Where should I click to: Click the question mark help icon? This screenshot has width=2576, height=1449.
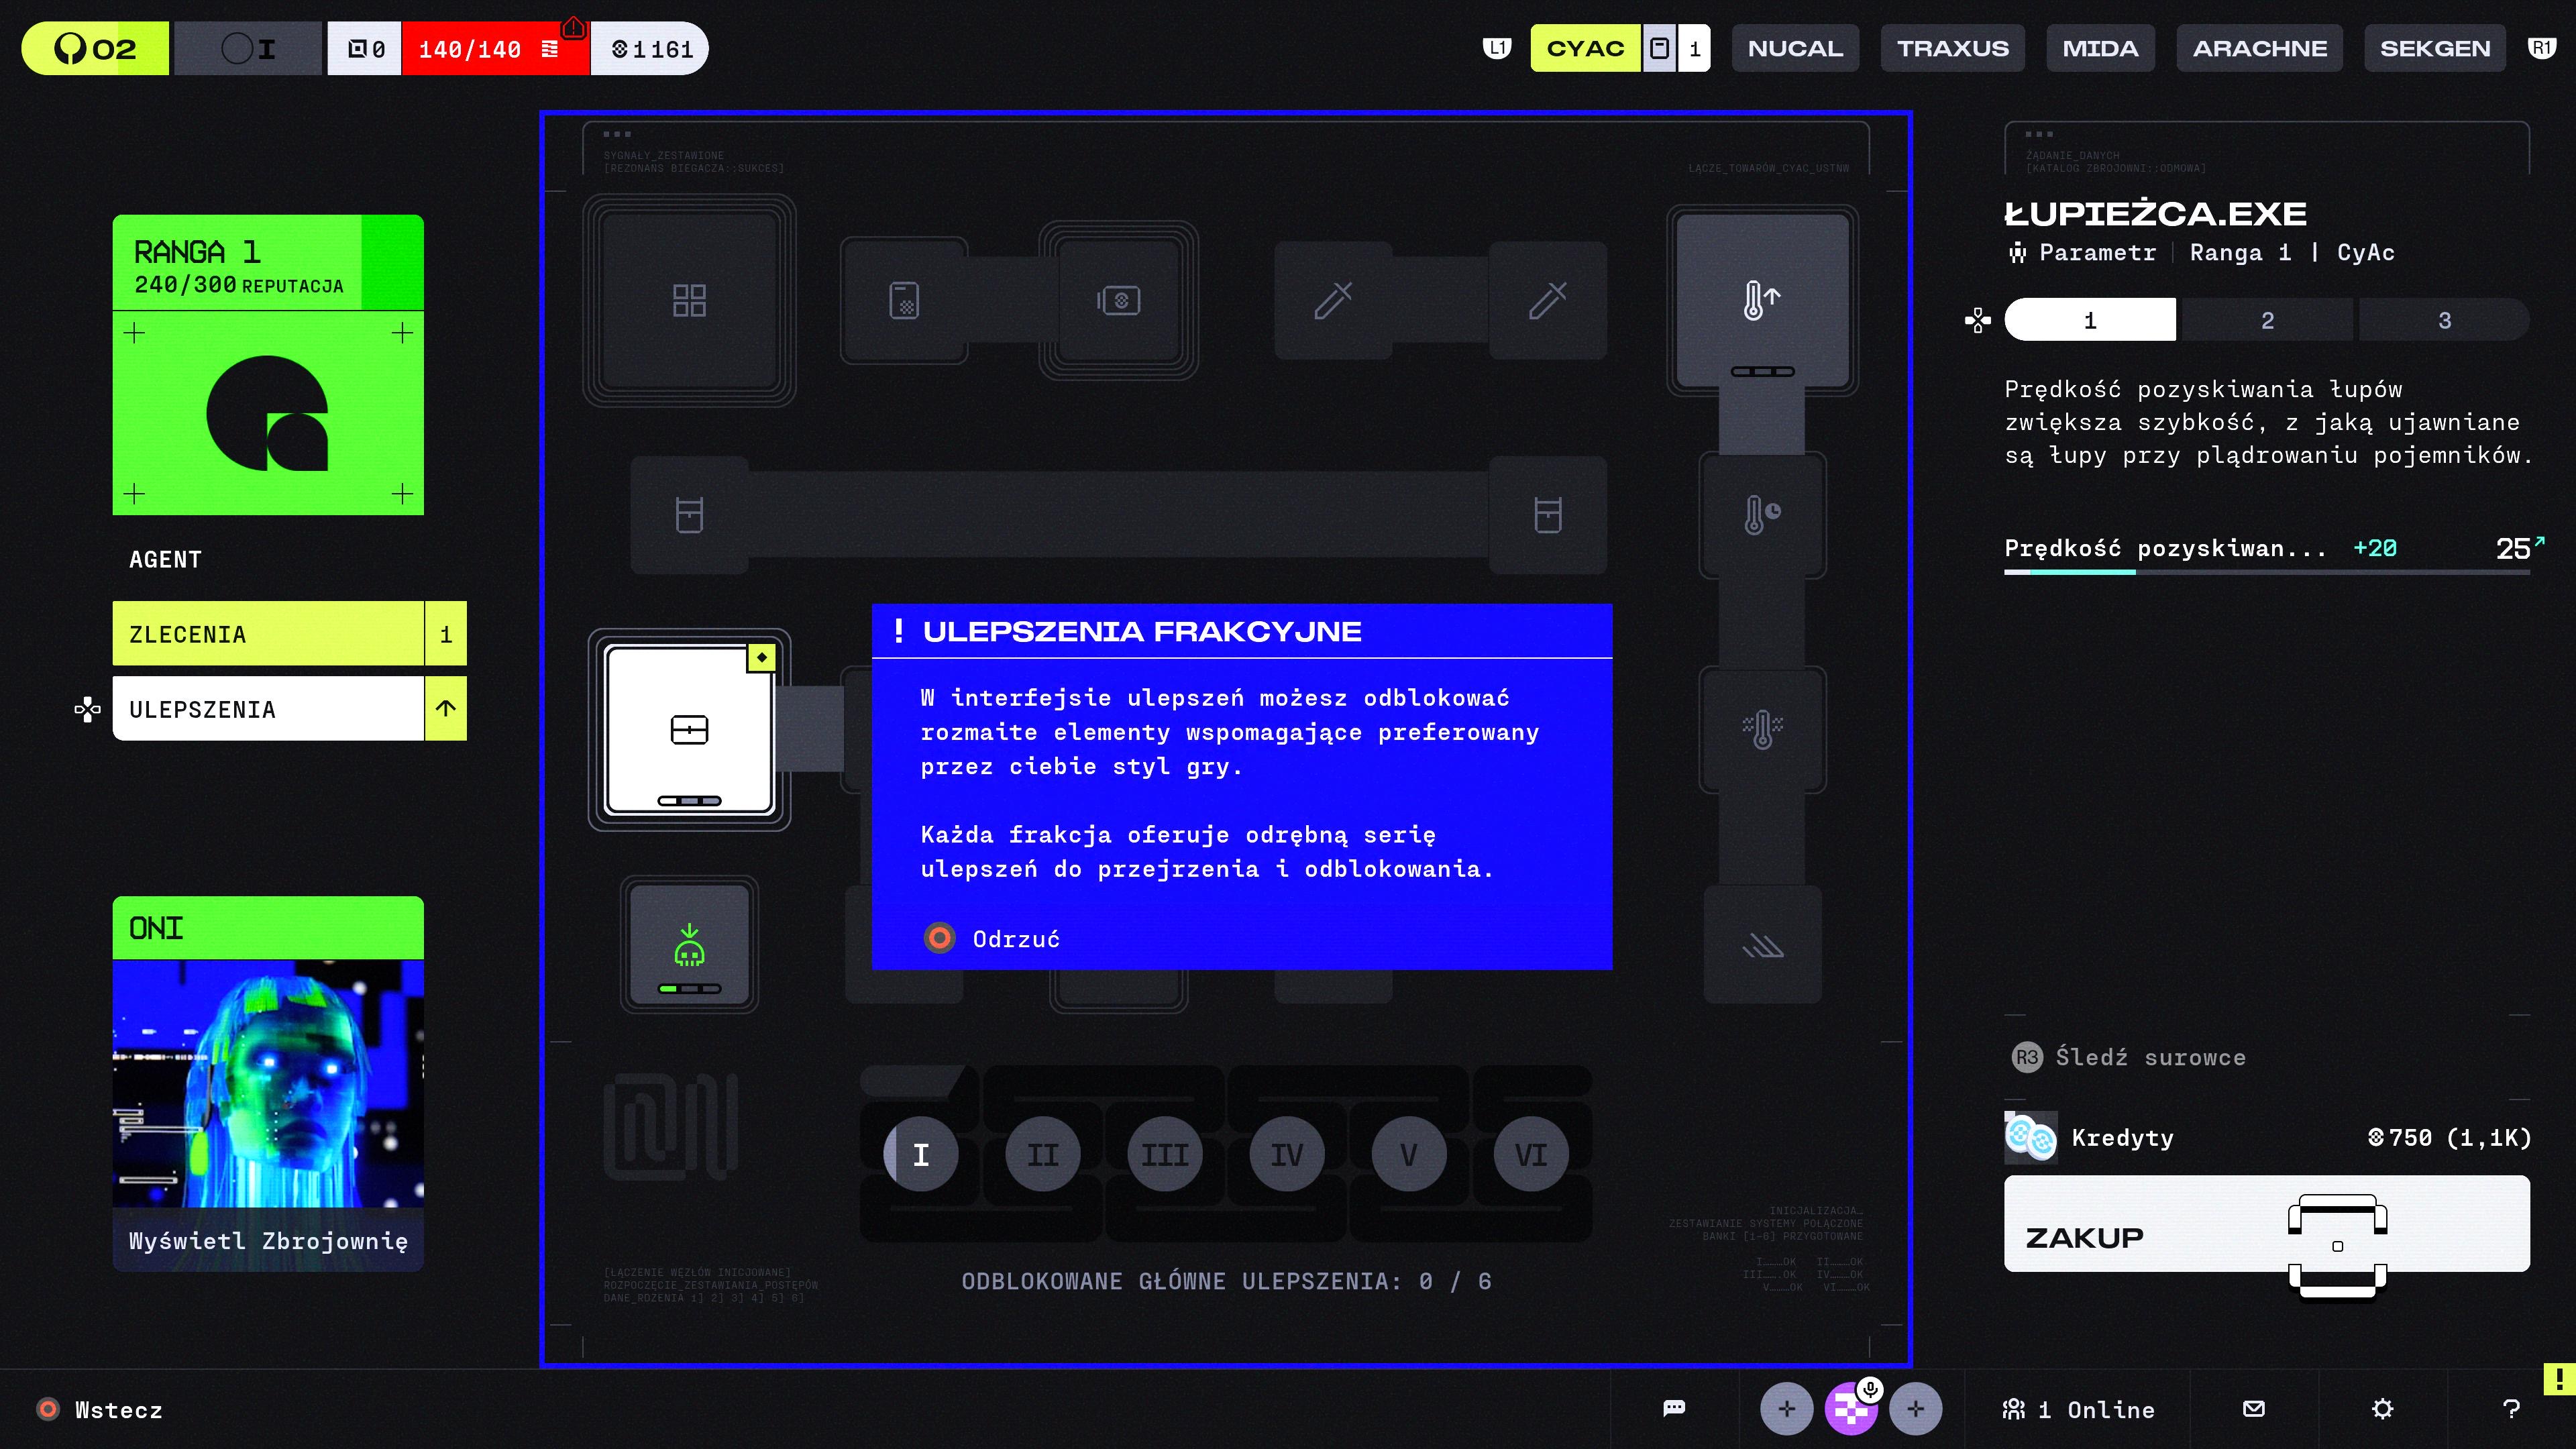click(2511, 1409)
